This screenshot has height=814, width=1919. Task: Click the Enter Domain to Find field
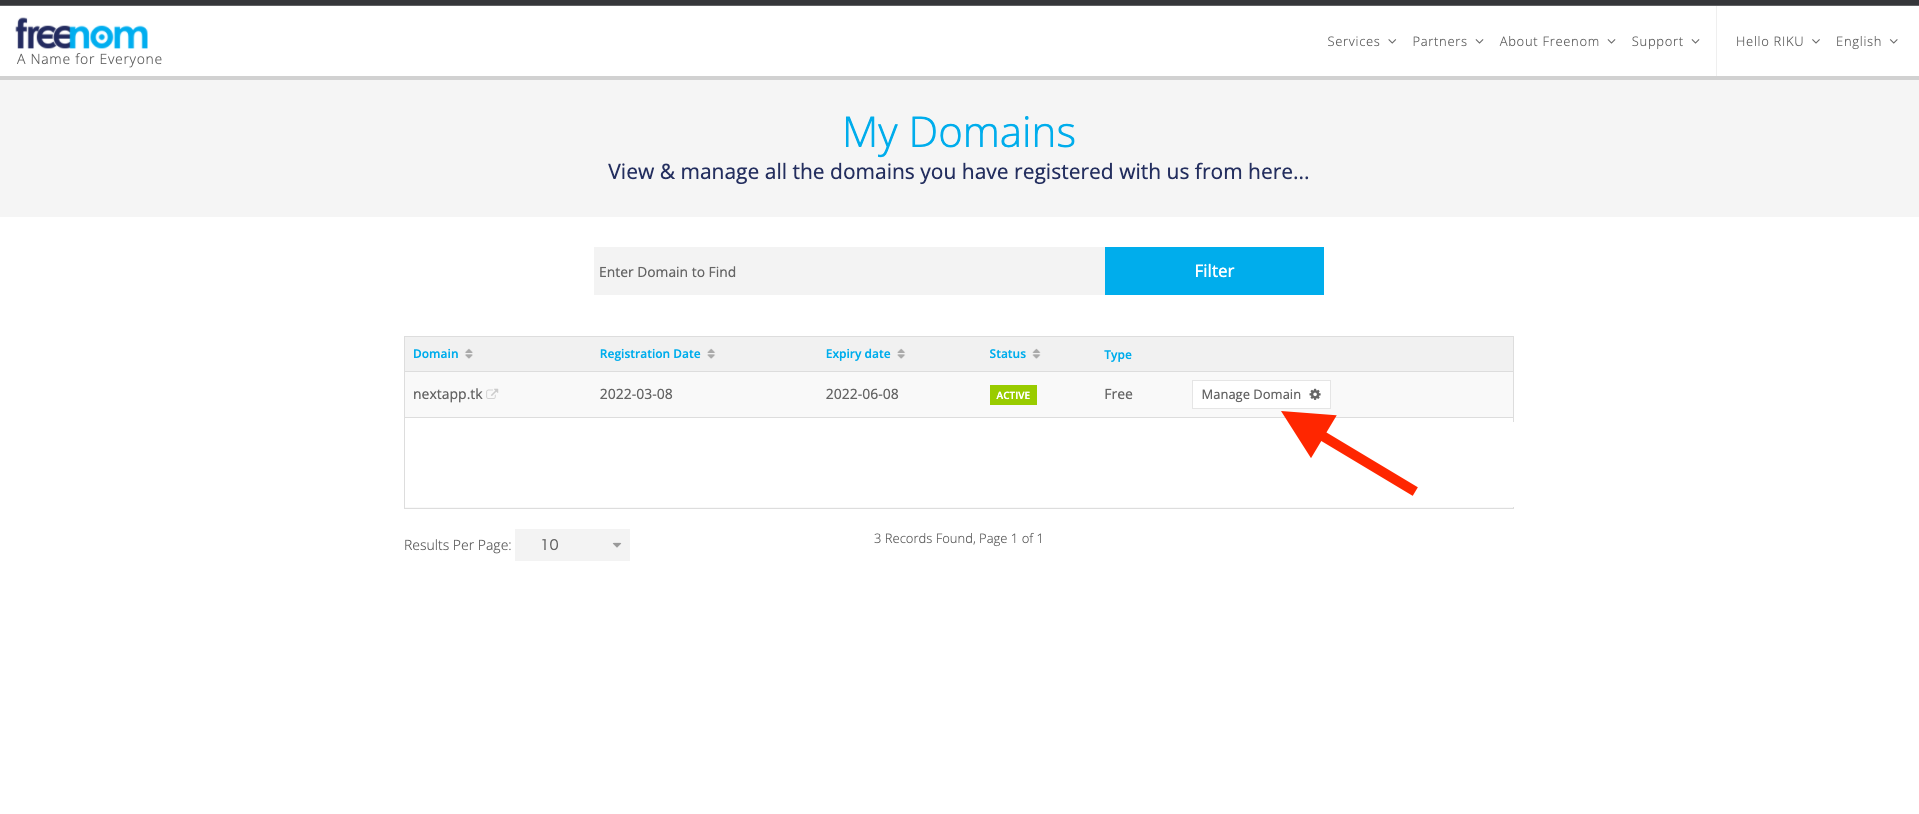(x=848, y=271)
